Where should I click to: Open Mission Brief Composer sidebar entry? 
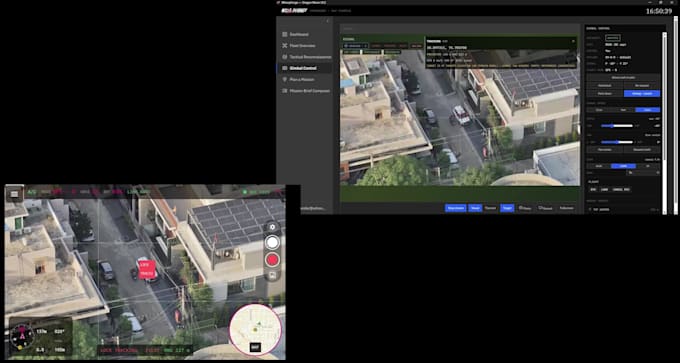point(304,91)
